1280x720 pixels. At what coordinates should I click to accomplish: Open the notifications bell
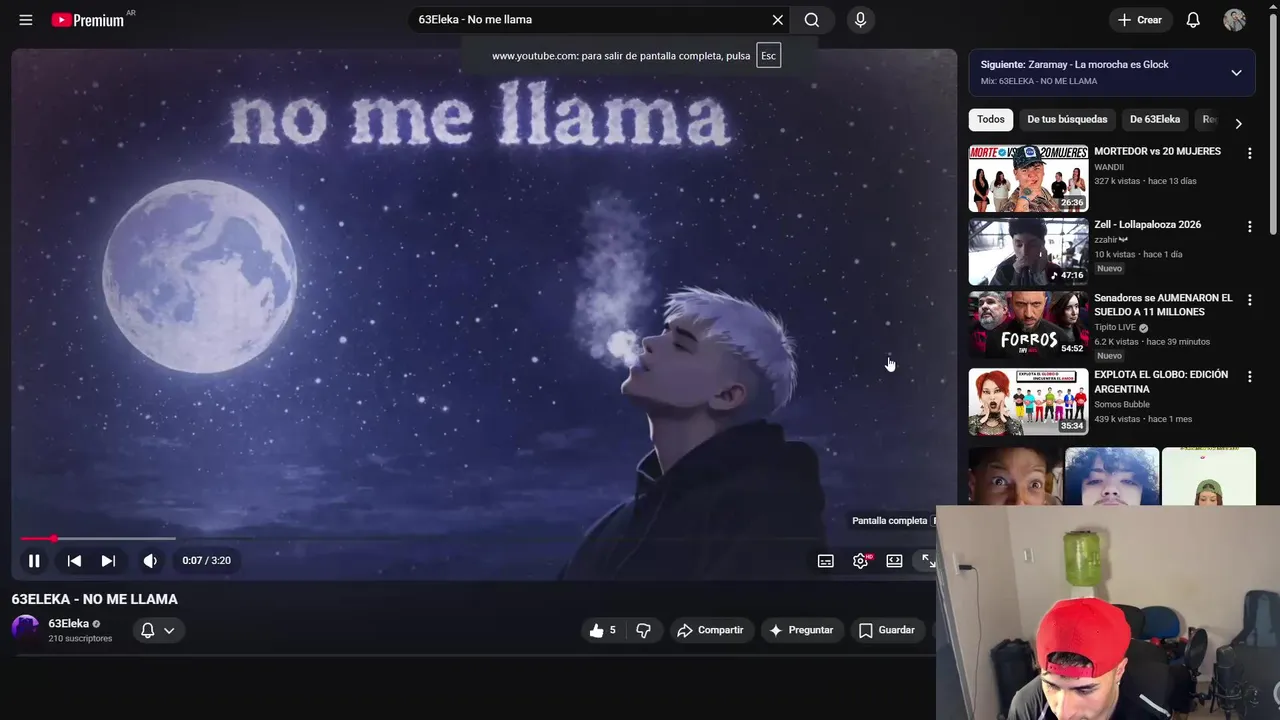pyautogui.click(x=1193, y=20)
